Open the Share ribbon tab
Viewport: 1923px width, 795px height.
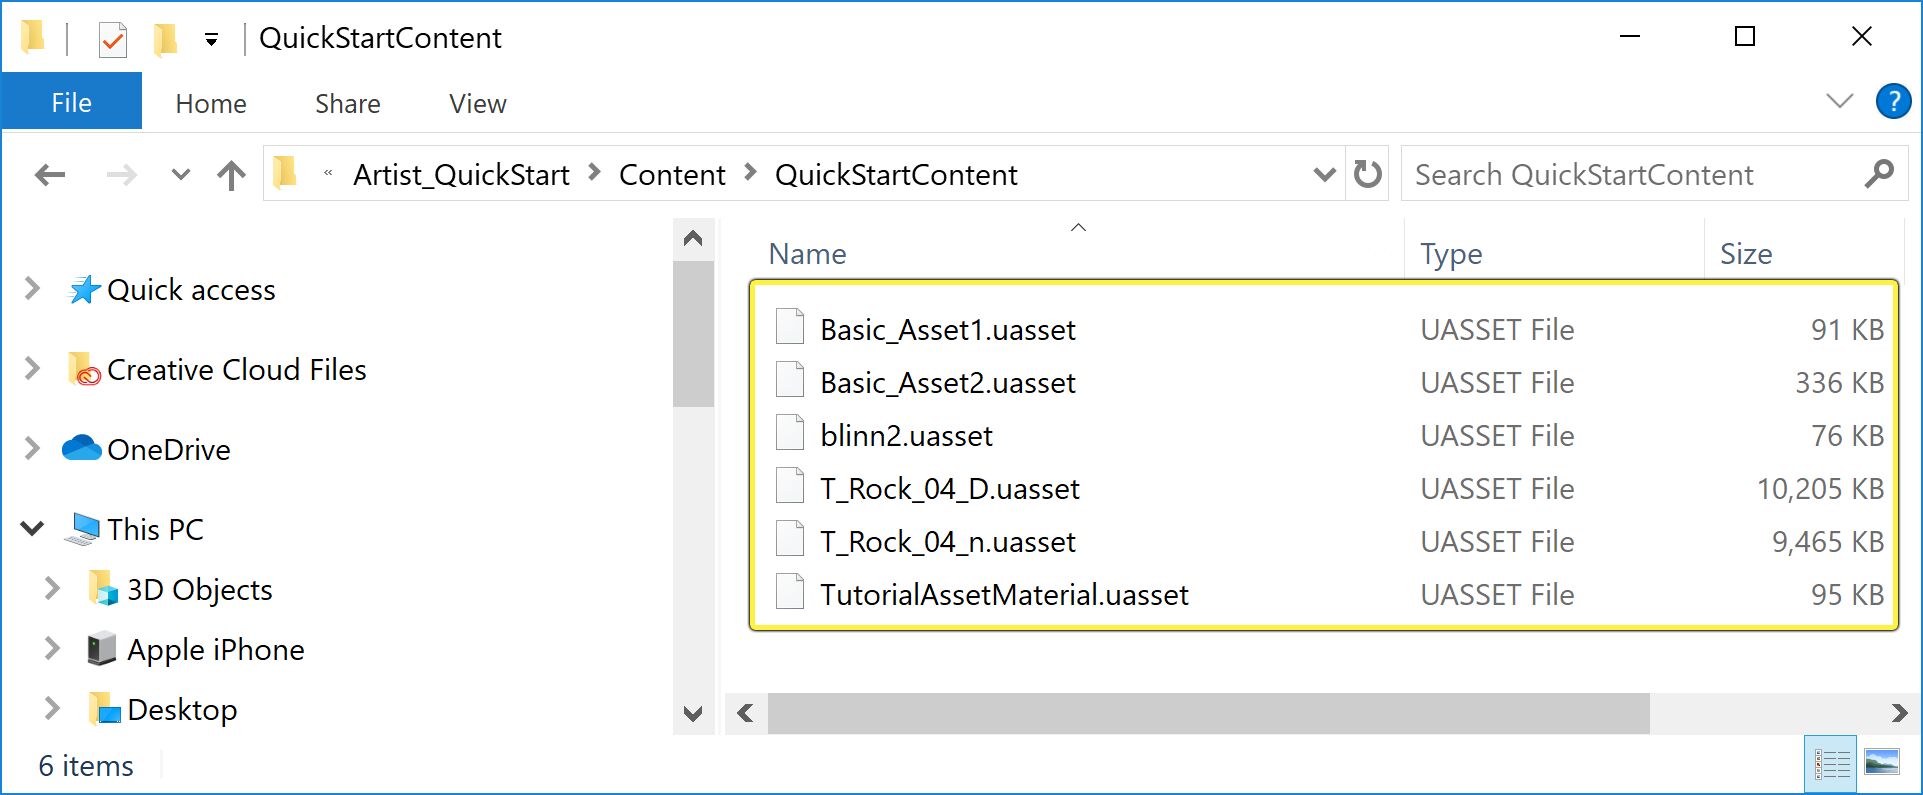(x=348, y=104)
